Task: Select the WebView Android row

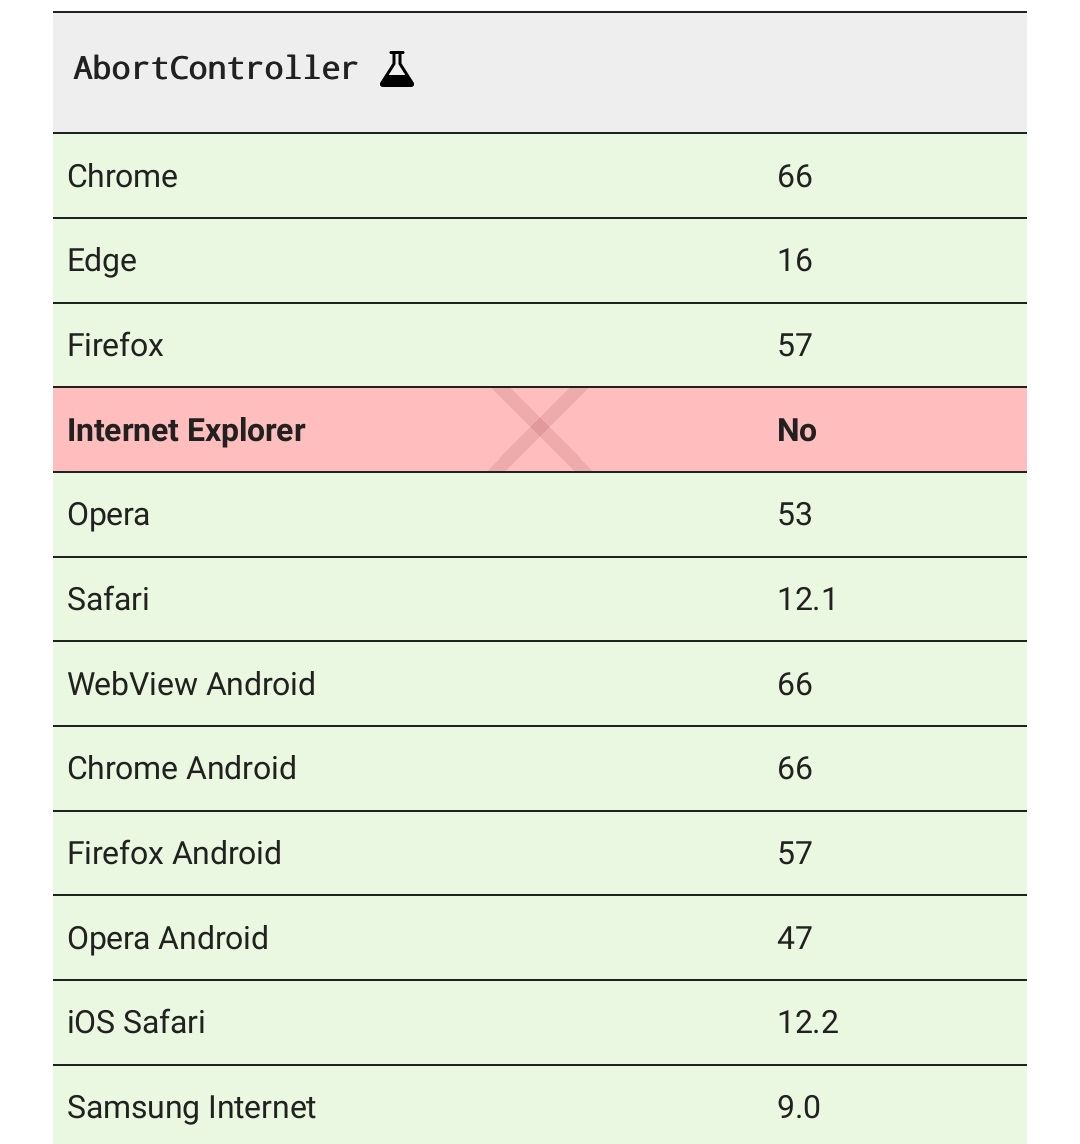Action: coord(192,684)
